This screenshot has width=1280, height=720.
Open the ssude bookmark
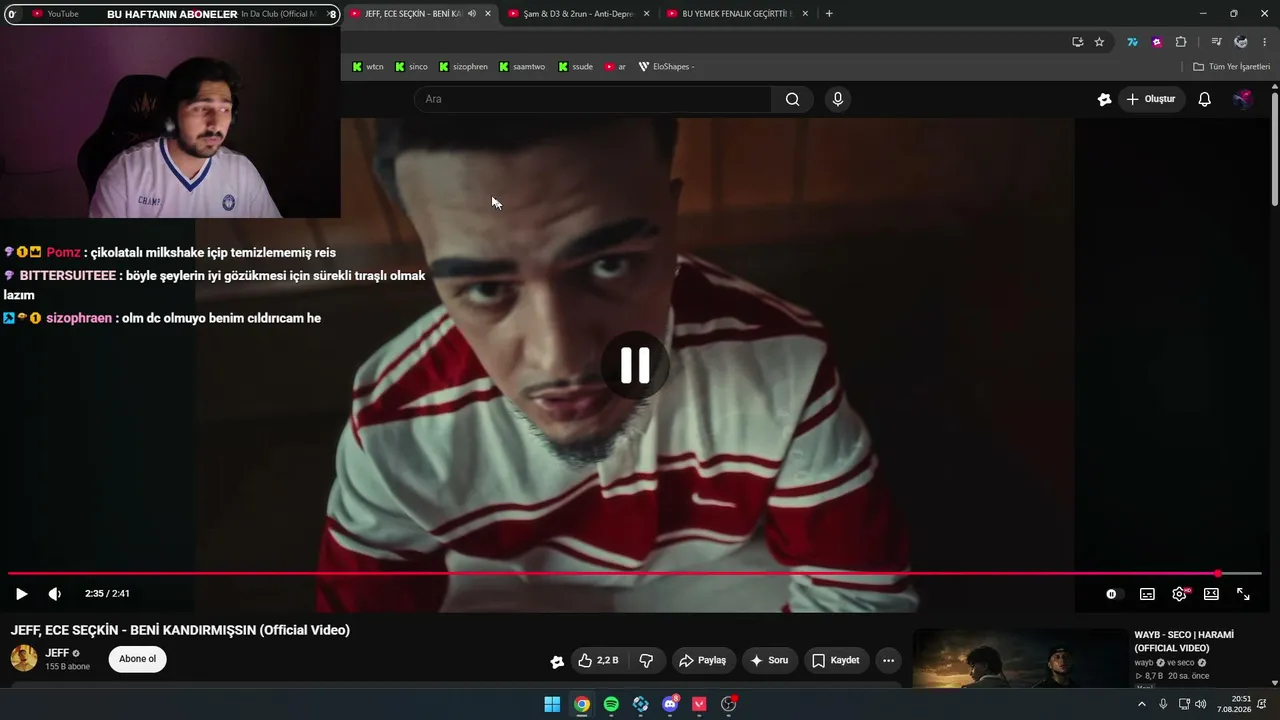[576, 67]
